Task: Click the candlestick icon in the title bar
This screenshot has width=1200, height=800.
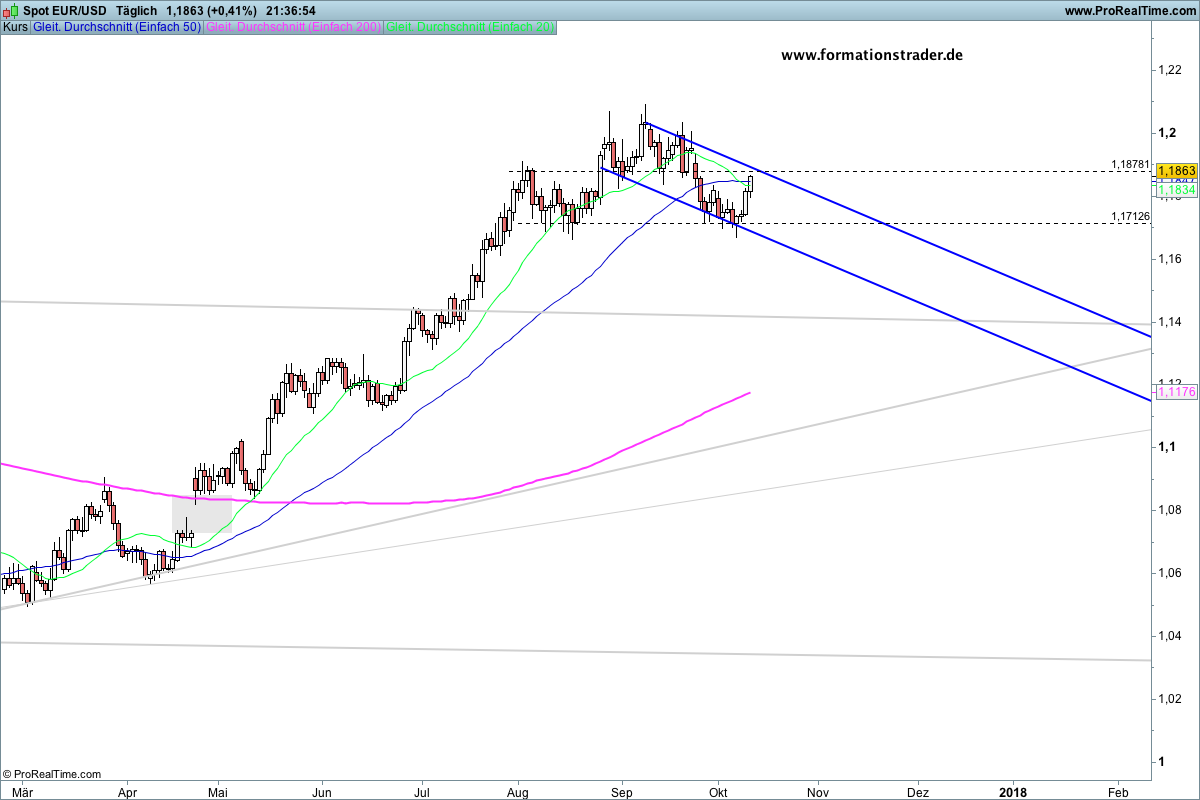Action: (x=10, y=11)
